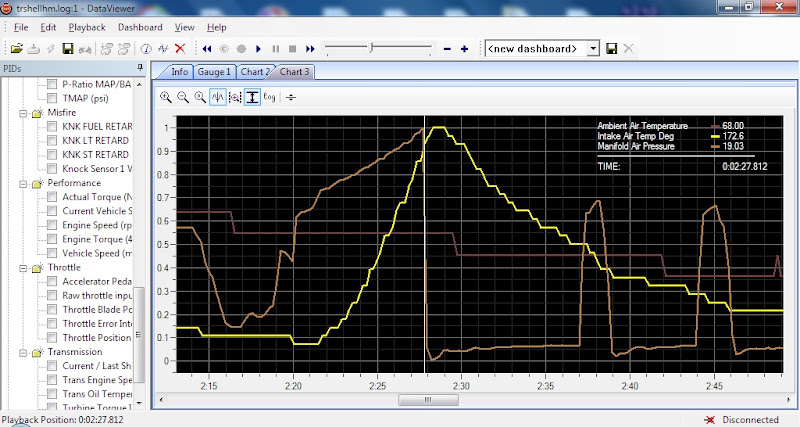800x427 pixels.
Task: Open the new dashboard dropdown
Action: pos(592,48)
